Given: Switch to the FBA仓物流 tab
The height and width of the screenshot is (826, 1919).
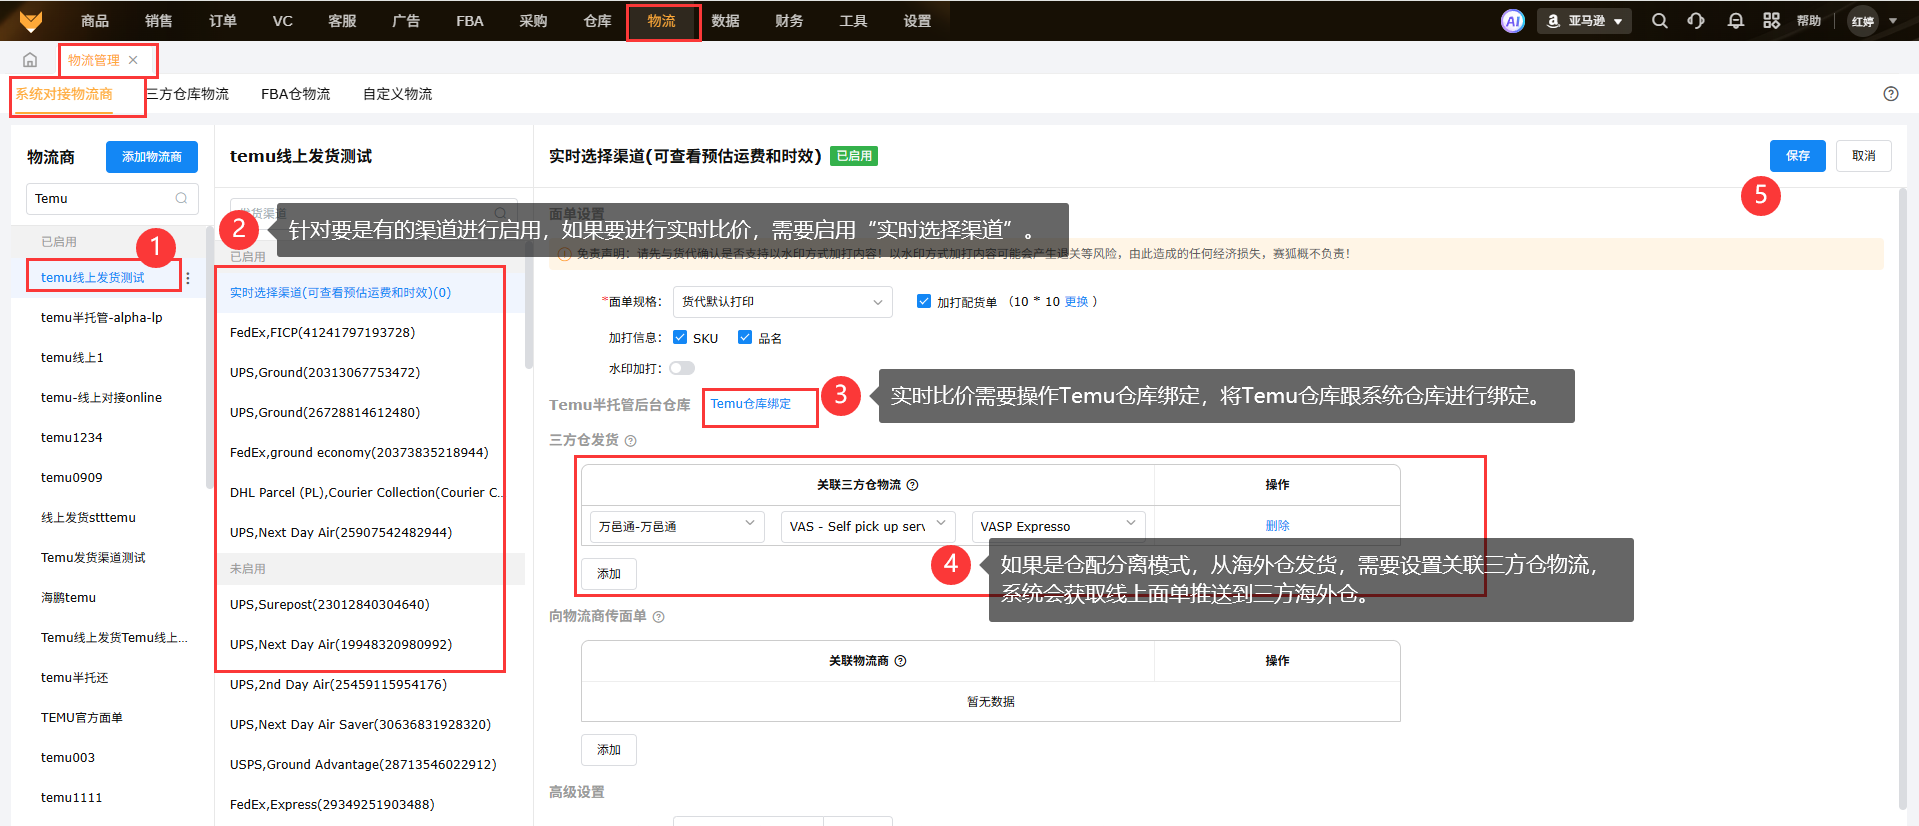Looking at the screenshot, I should click(x=295, y=94).
